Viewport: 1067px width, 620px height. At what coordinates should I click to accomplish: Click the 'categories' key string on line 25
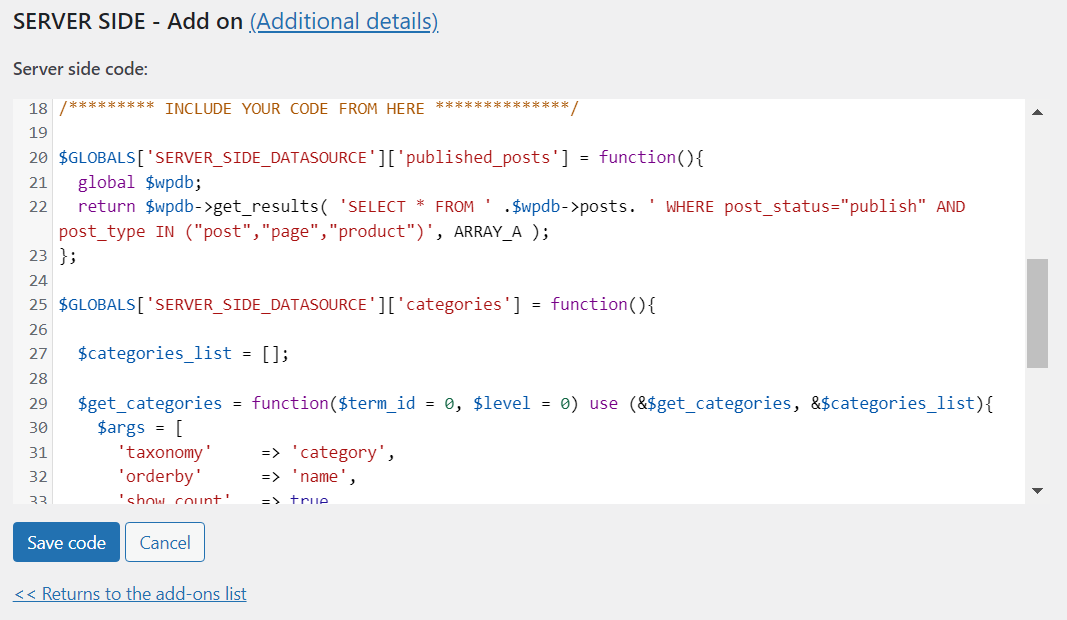[x=454, y=304]
